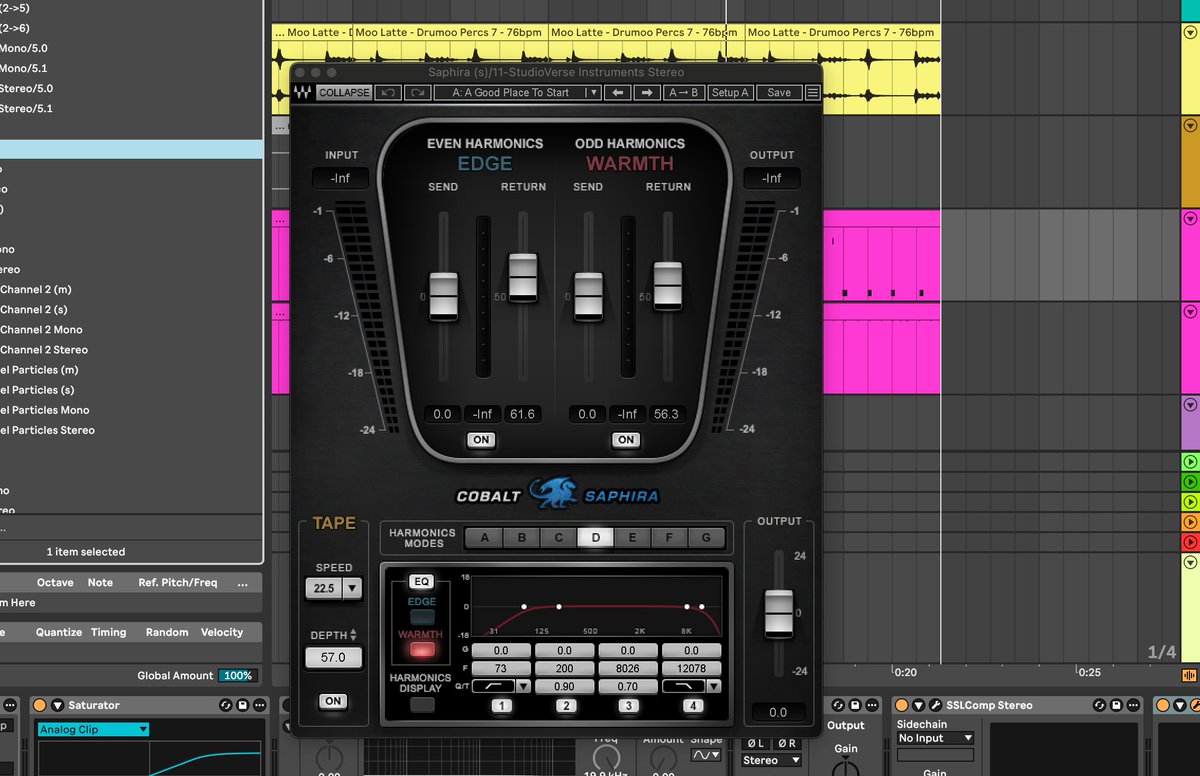Click the Saturator save preset icon

[x=243, y=705]
